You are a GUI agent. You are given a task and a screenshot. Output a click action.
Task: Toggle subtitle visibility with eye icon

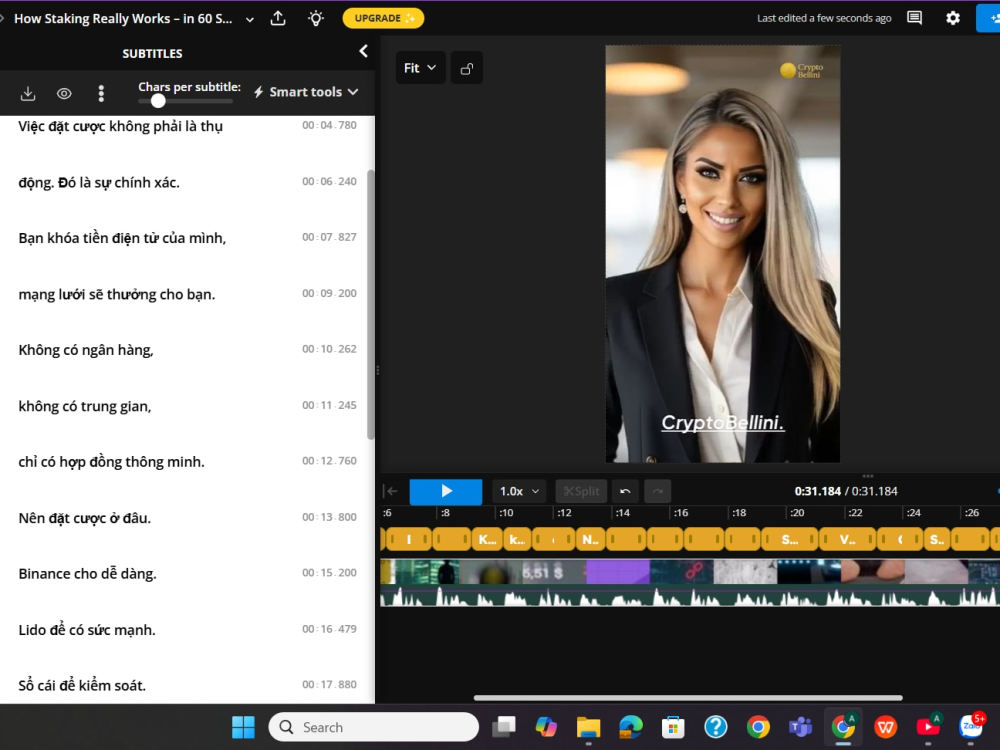click(64, 94)
